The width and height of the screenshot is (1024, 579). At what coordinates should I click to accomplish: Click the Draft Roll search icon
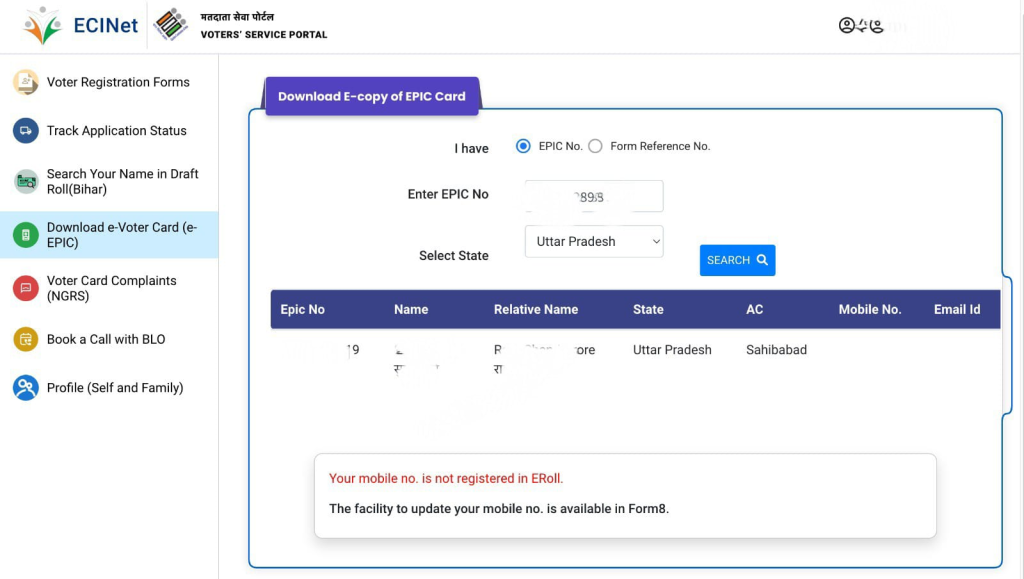[x=25, y=181]
